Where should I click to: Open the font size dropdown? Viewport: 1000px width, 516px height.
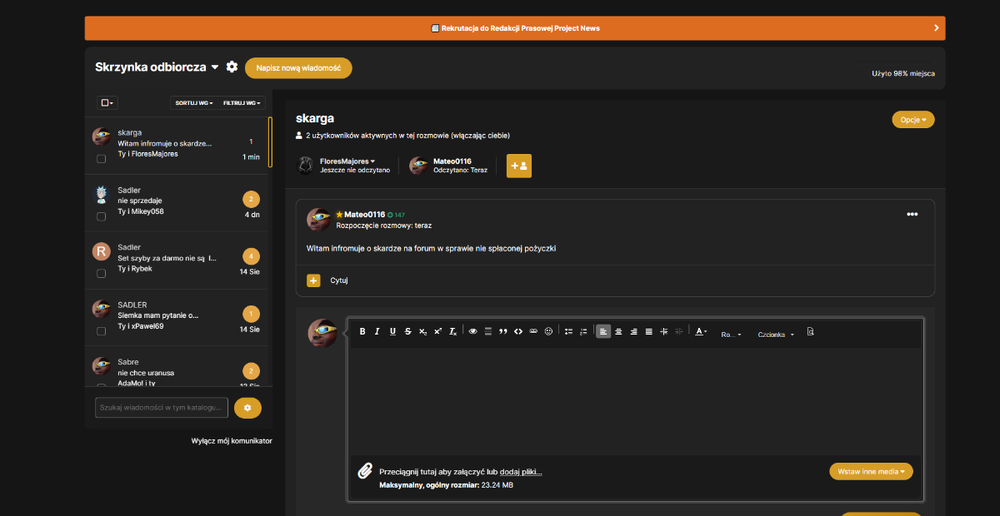tap(731, 334)
